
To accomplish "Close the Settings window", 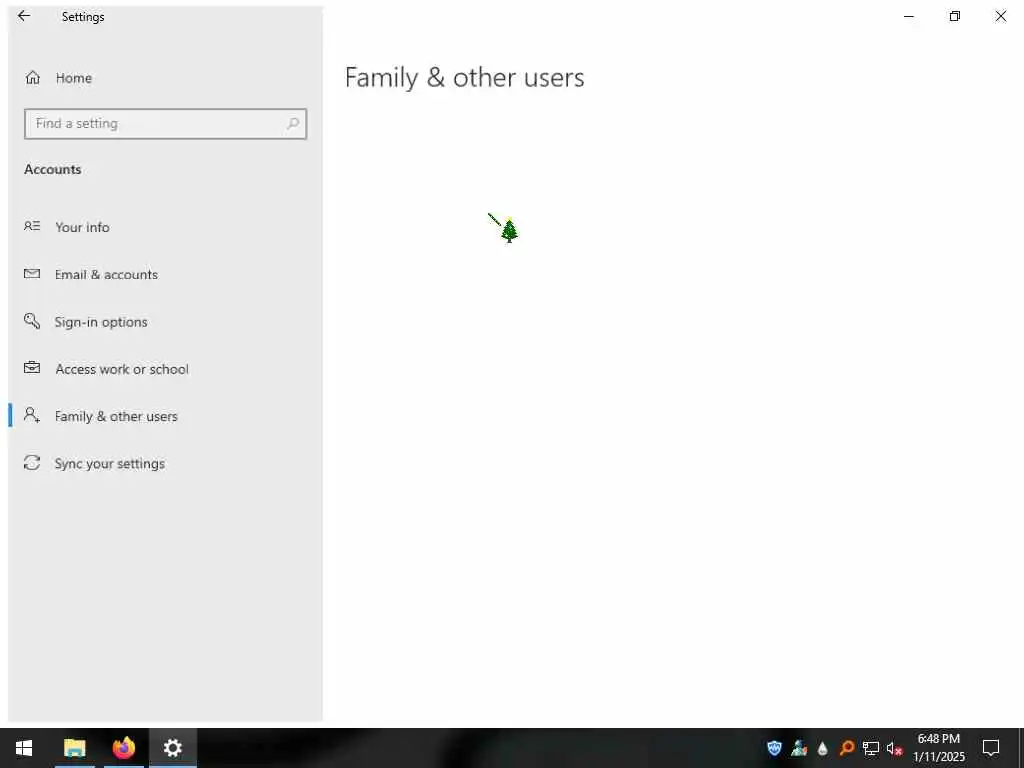I will pyautogui.click(x=1000, y=16).
